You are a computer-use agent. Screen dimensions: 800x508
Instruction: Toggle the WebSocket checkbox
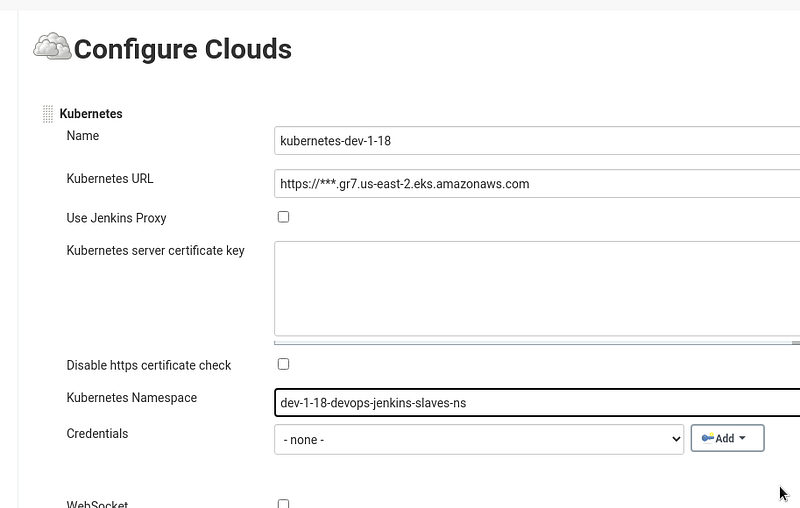(283, 503)
